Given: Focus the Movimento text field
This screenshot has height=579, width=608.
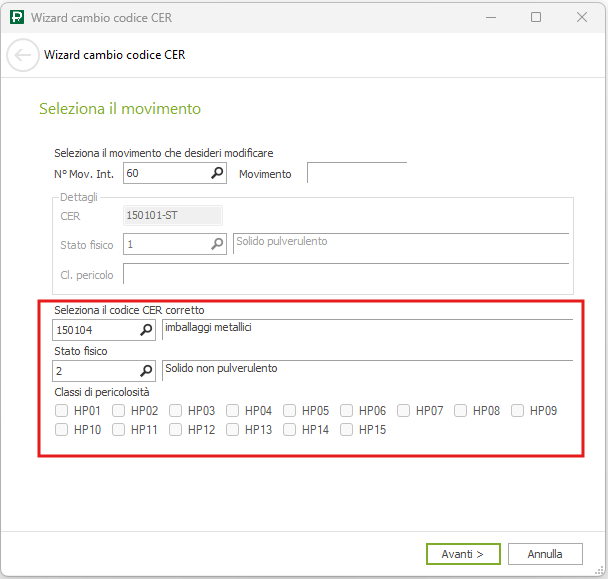Looking at the screenshot, I should tap(356, 174).
